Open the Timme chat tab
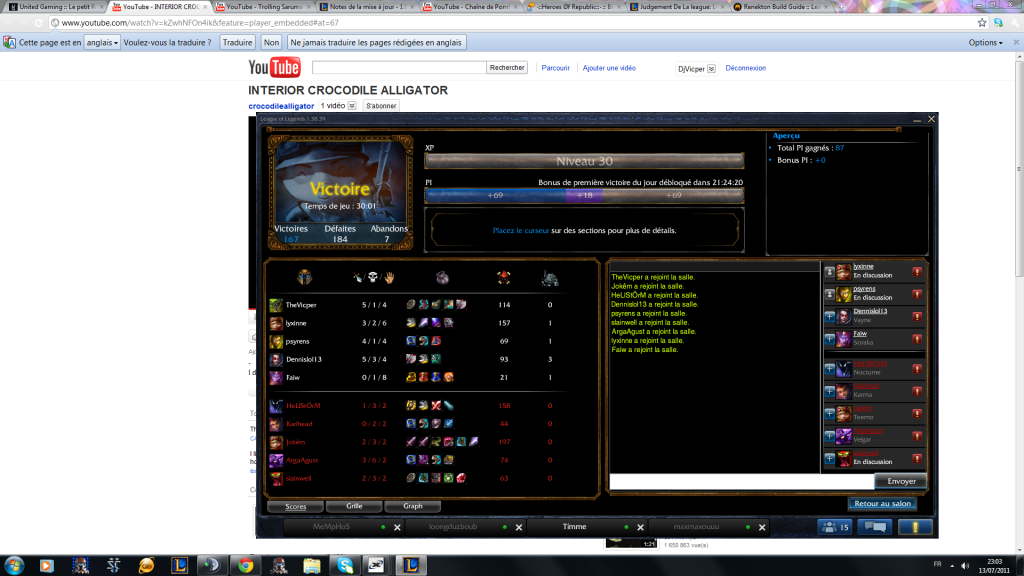 click(x=574, y=526)
